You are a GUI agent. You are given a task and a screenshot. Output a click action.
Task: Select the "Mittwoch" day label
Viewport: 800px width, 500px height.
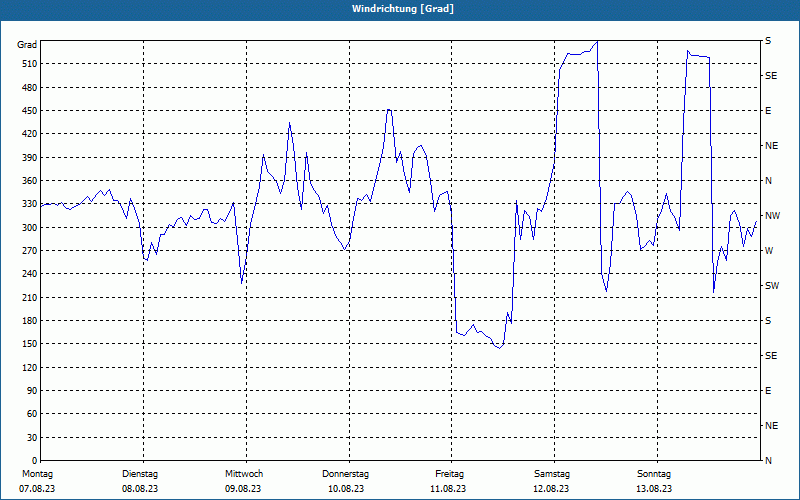coord(244,474)
